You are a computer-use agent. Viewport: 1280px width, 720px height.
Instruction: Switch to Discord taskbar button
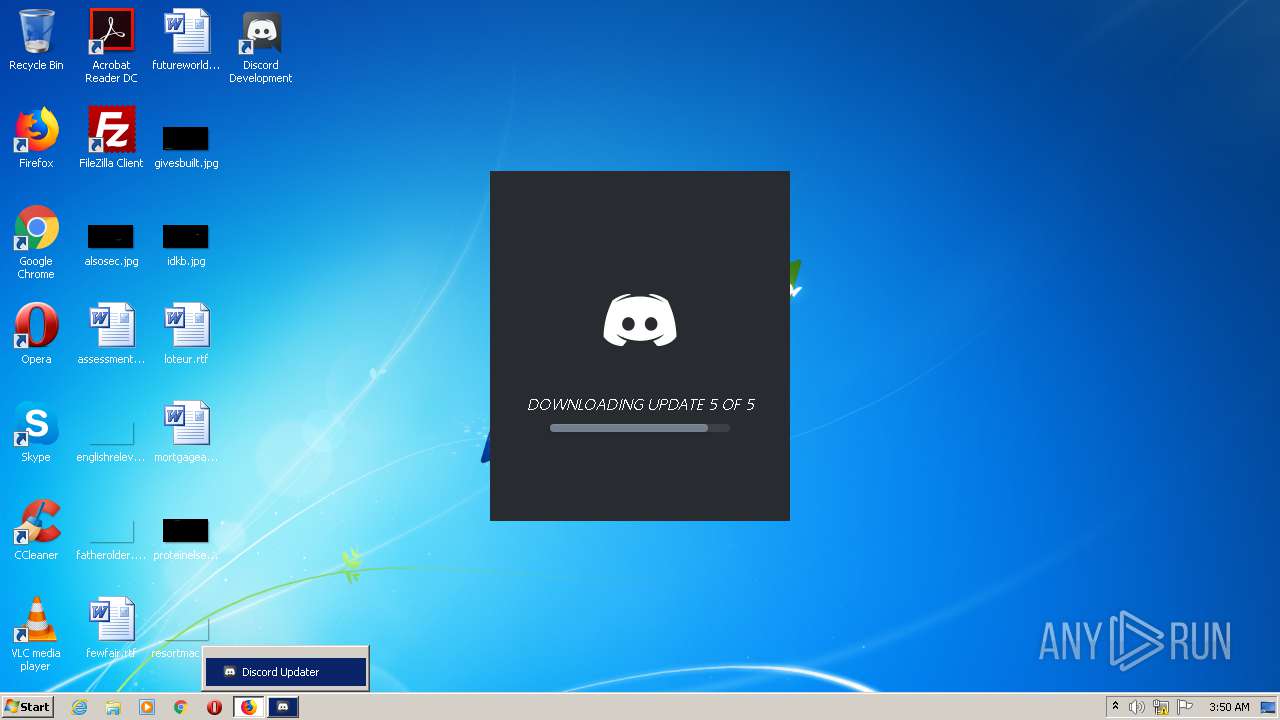[283, 707]
